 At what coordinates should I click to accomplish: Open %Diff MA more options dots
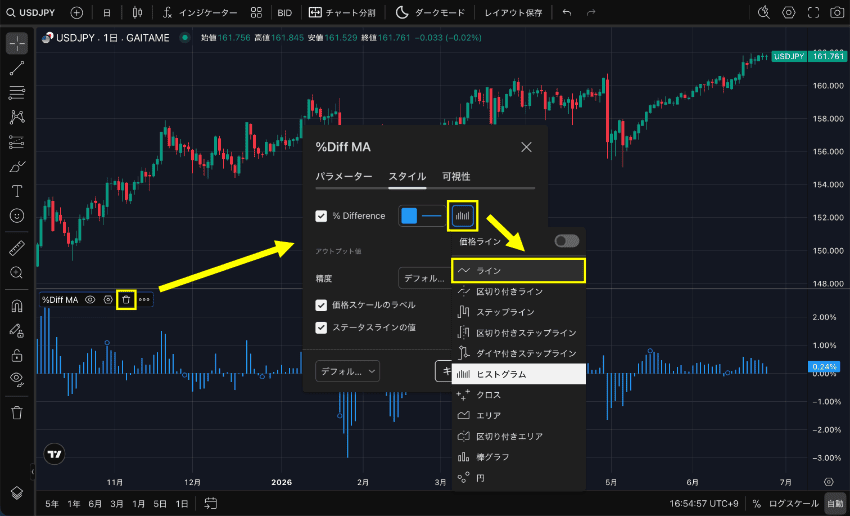[144, 300]
